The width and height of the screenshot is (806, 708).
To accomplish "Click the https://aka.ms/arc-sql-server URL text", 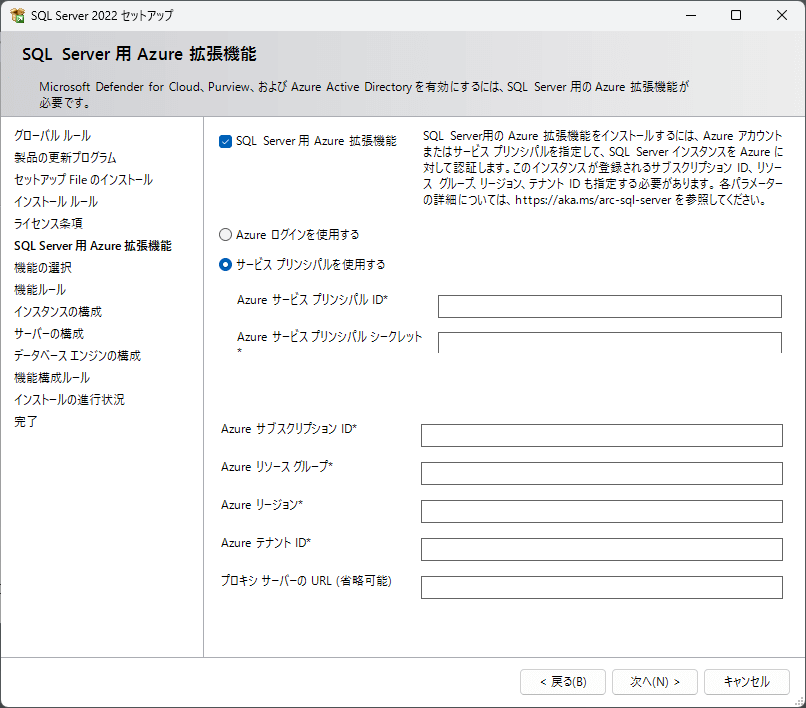I will 593,200.
